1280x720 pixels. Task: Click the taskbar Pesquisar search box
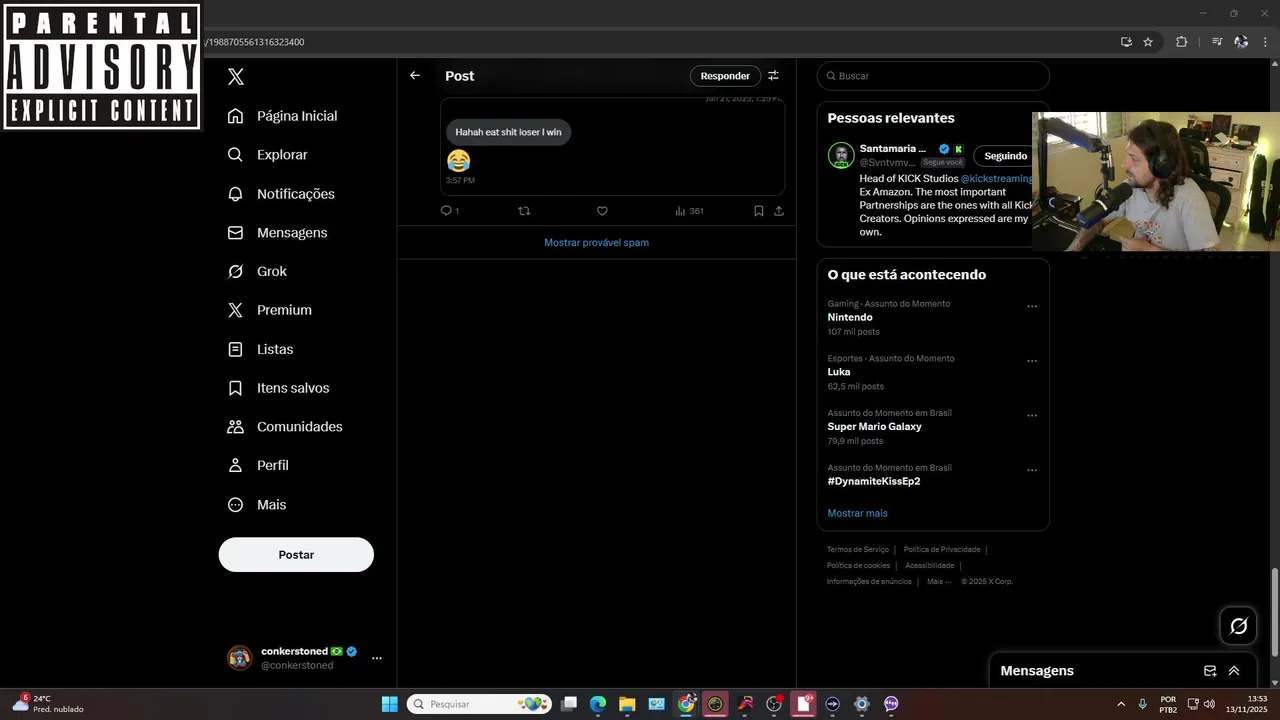pos(480,704)
